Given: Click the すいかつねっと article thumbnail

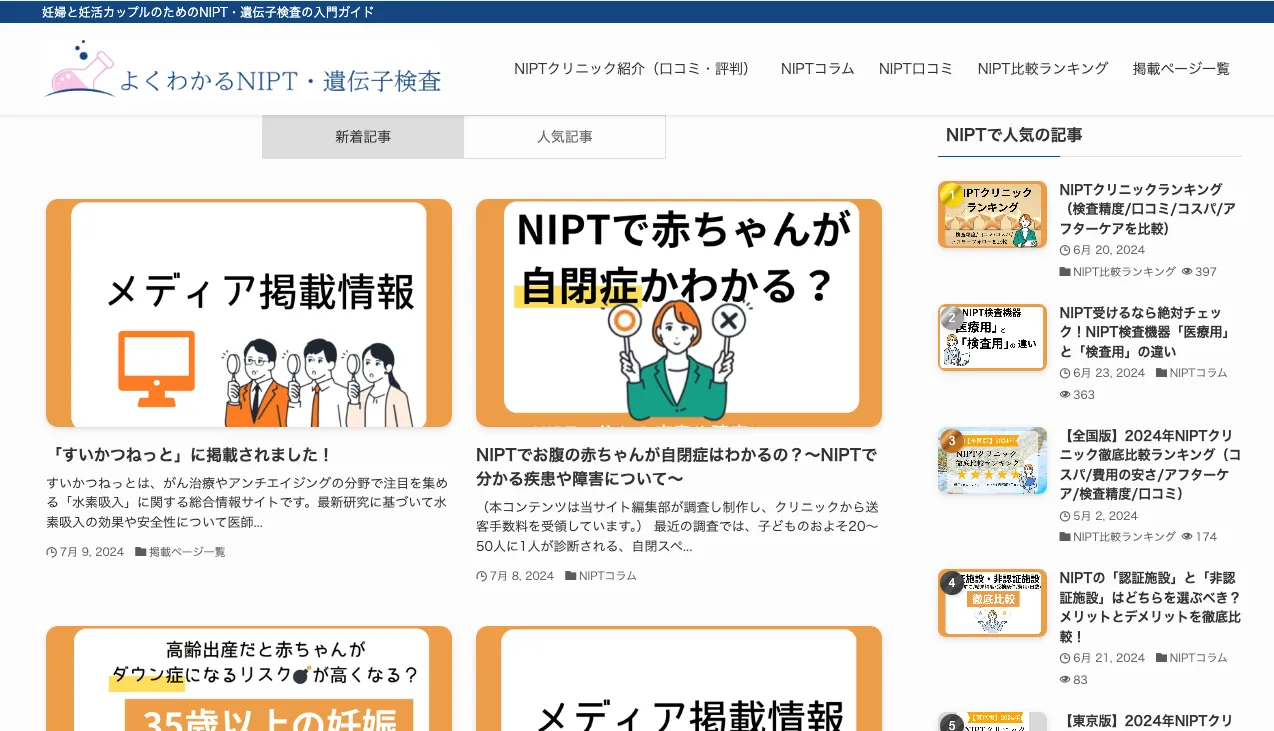Looking at the screenshot, I should point(248,312).
